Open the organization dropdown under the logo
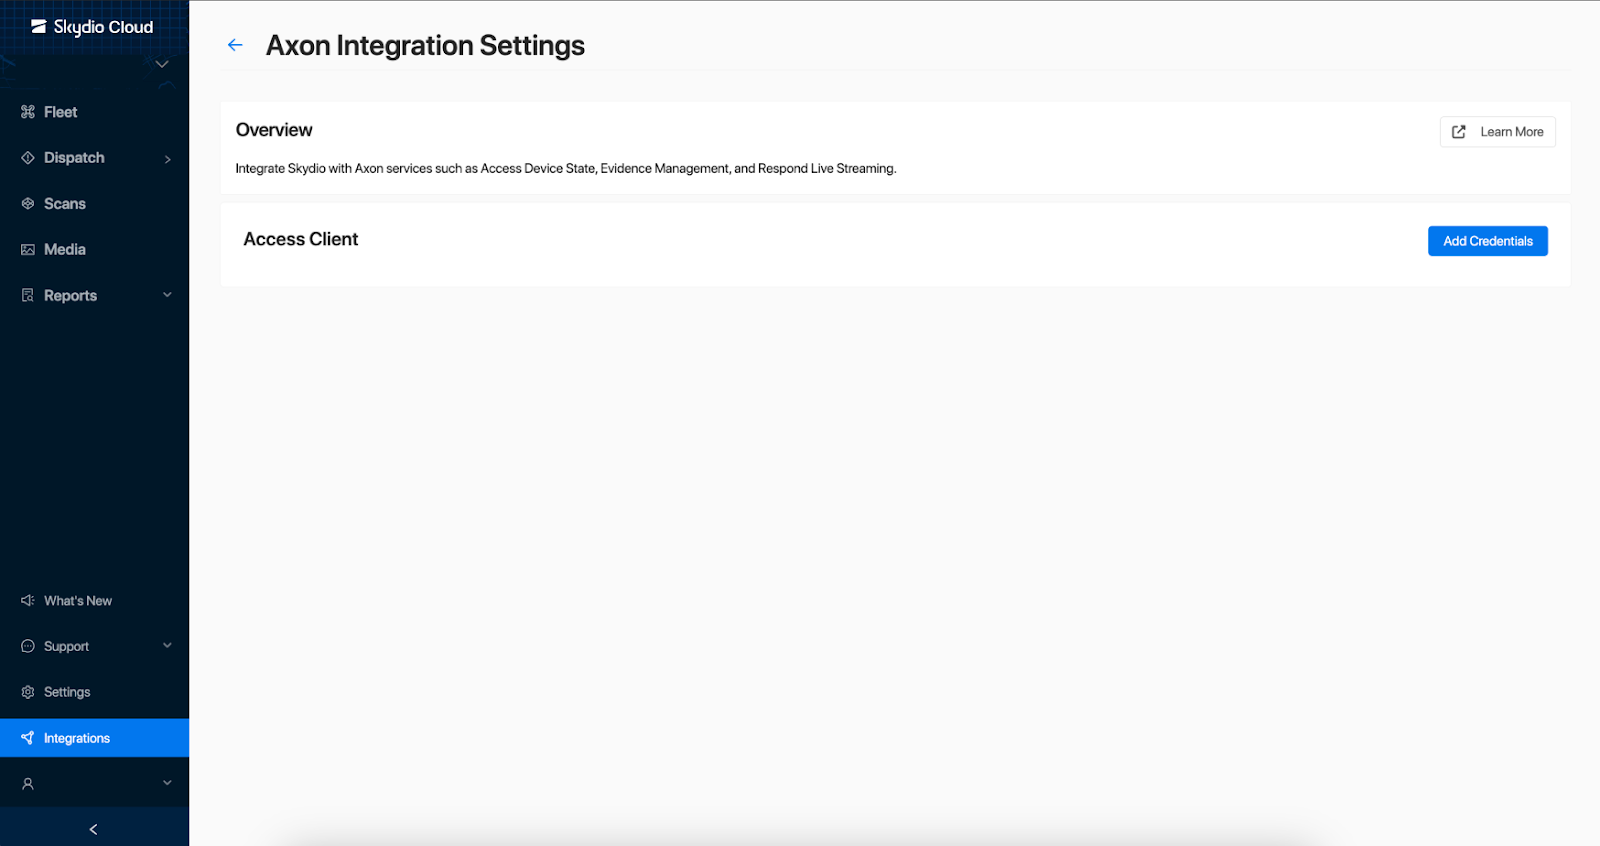The image size is (1600, 846). pos(162,65)
